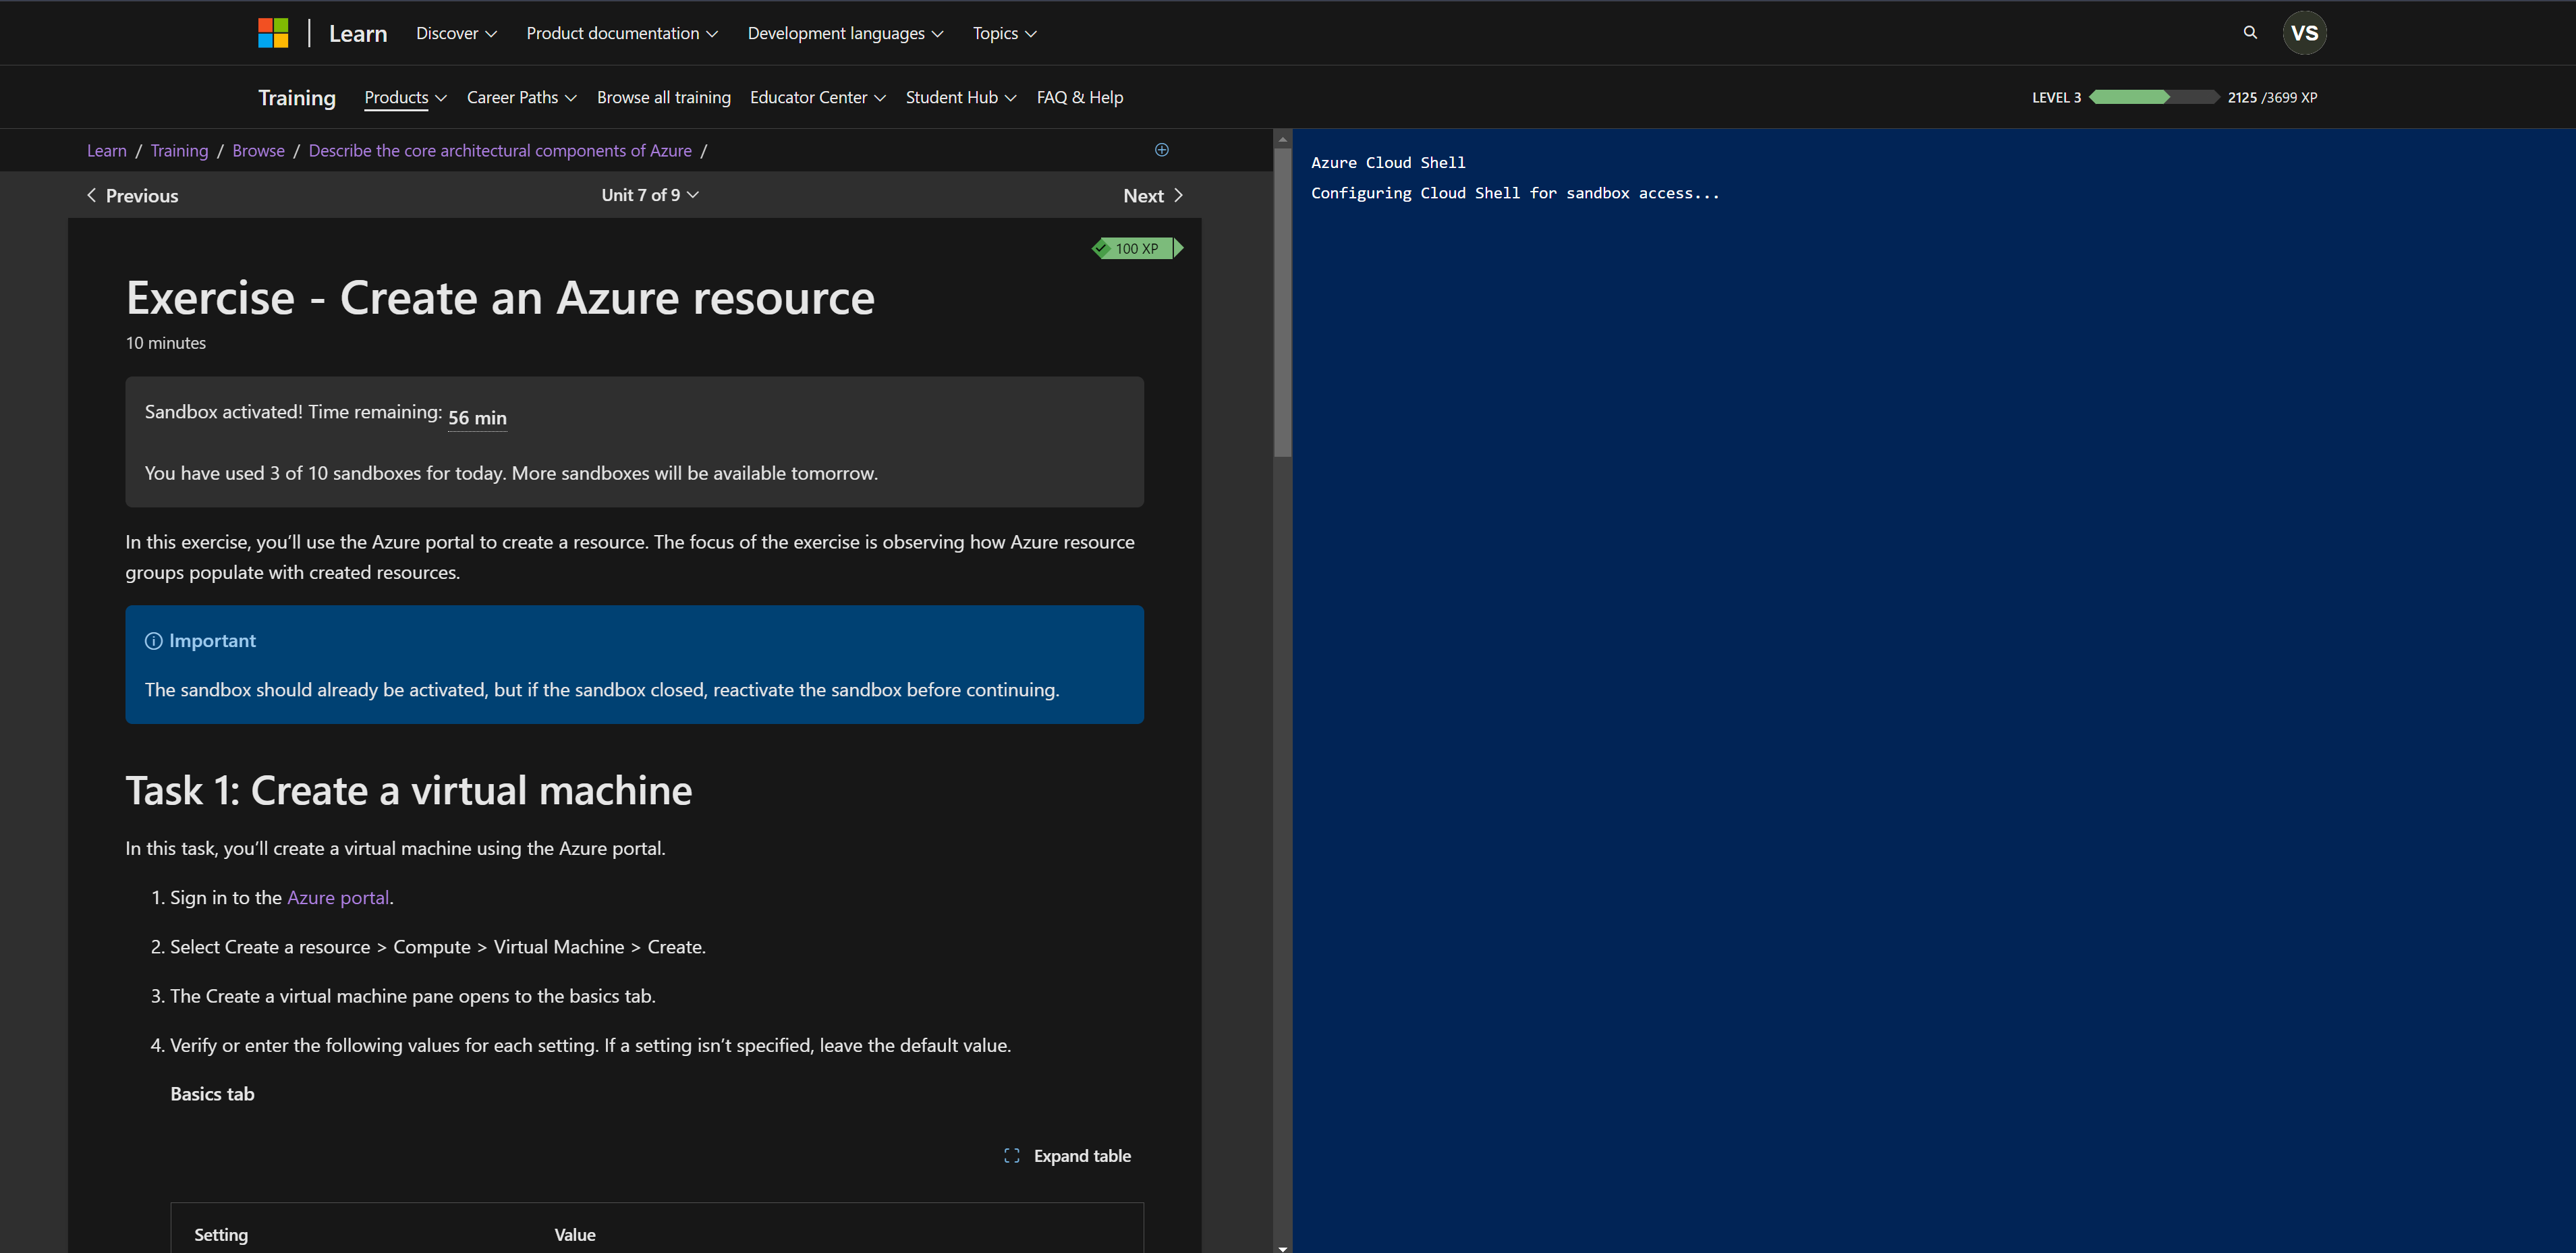This screenshot has width=2576, height=1253.
Task: Click the 'Task 1: Create a virtual machine' heading
Action: click(409, 791)
